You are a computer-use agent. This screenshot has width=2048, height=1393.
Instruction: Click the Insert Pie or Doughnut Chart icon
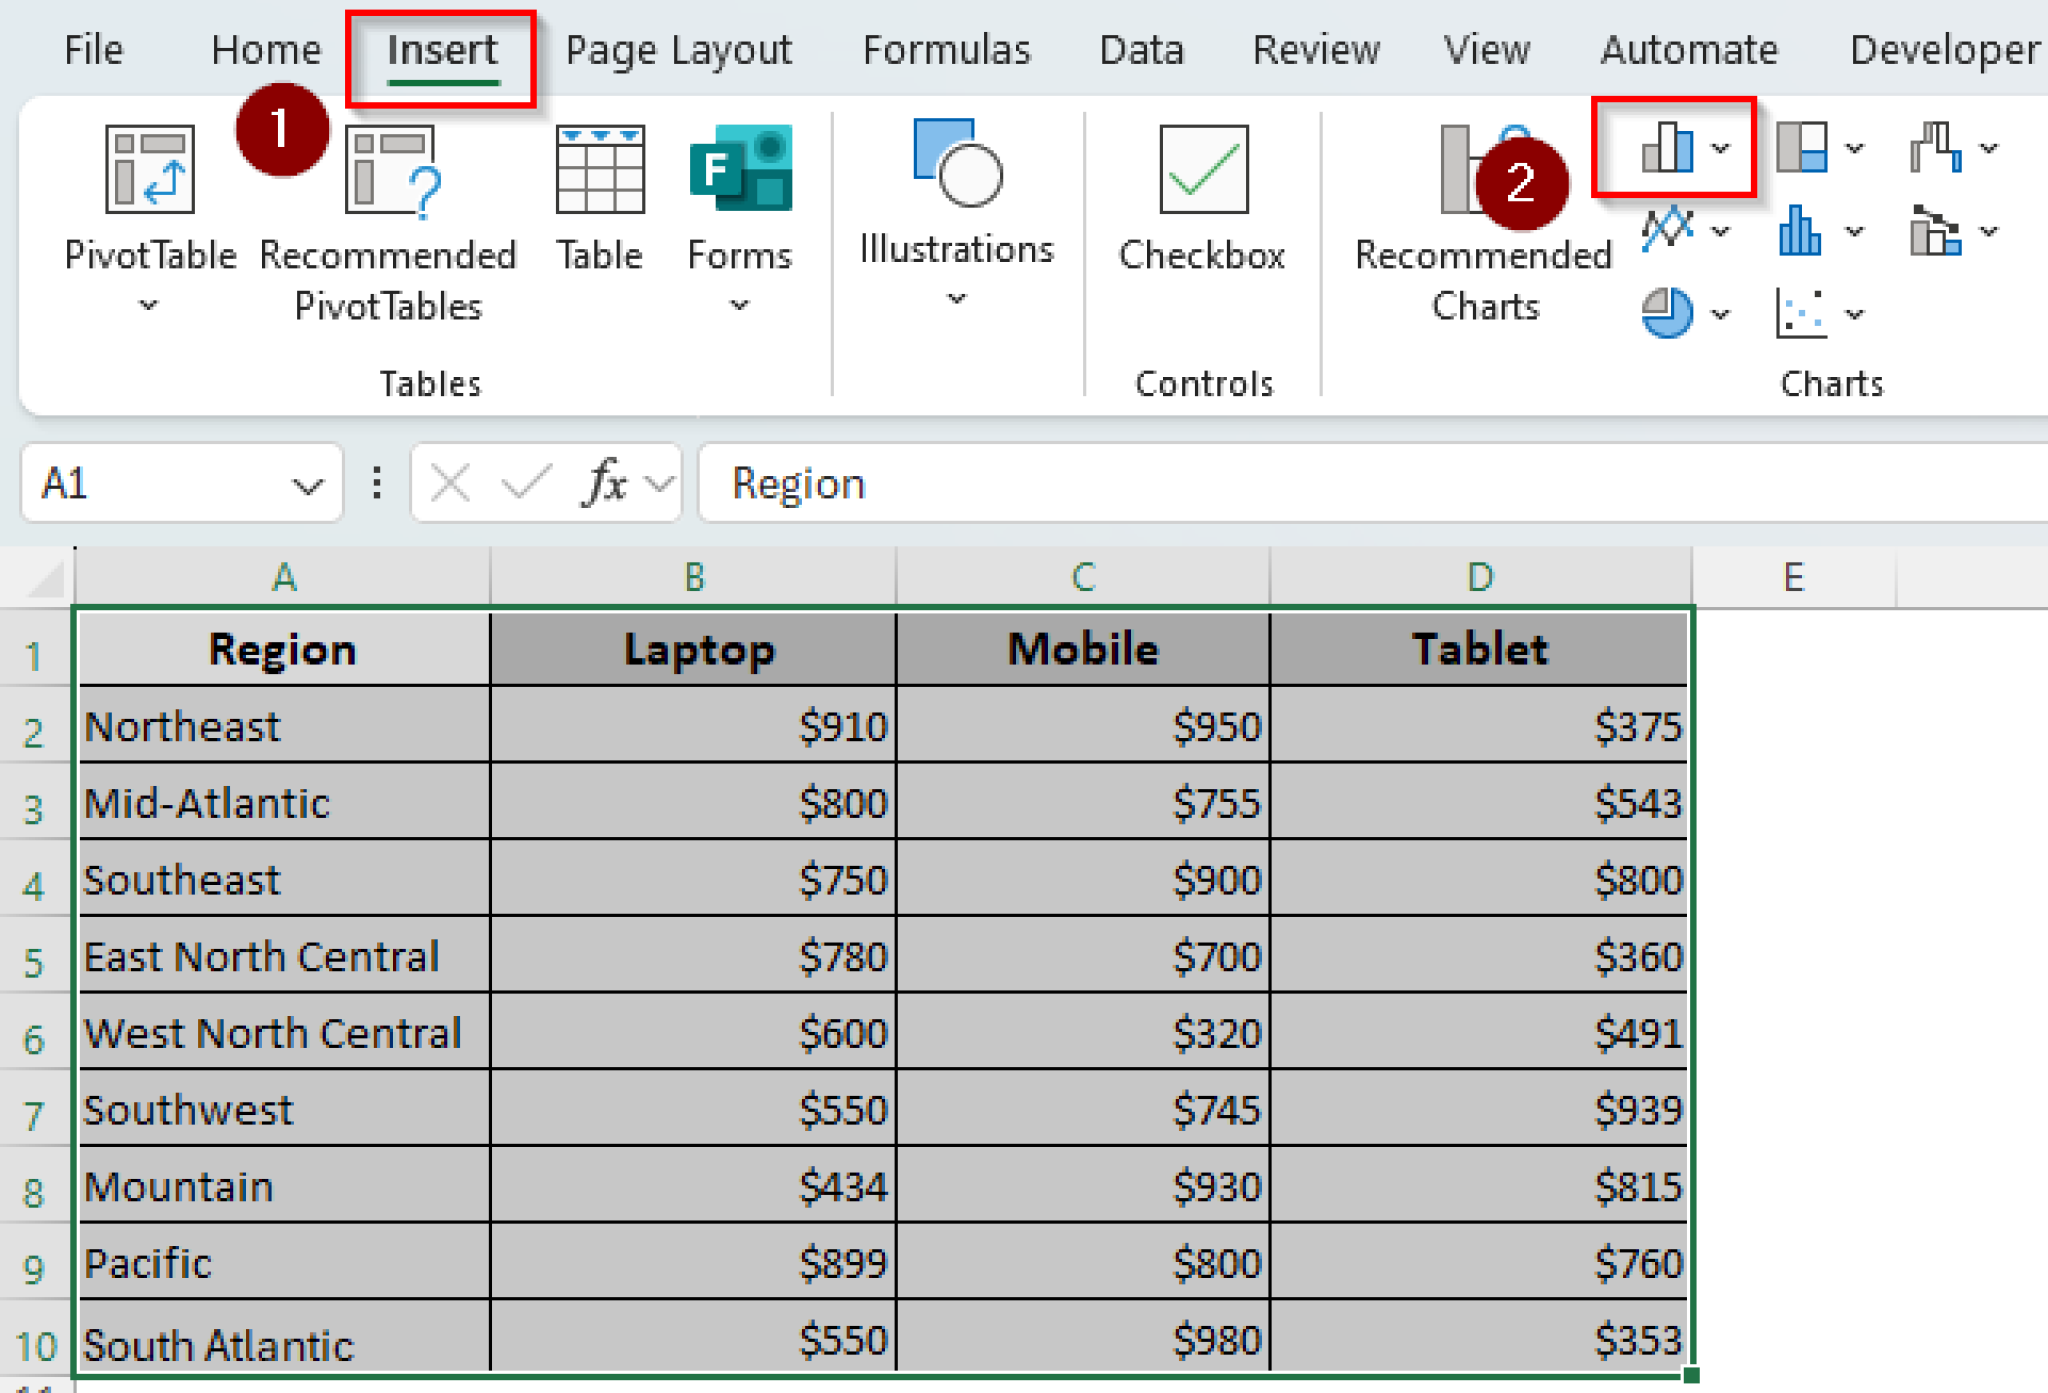point(1668,312)
